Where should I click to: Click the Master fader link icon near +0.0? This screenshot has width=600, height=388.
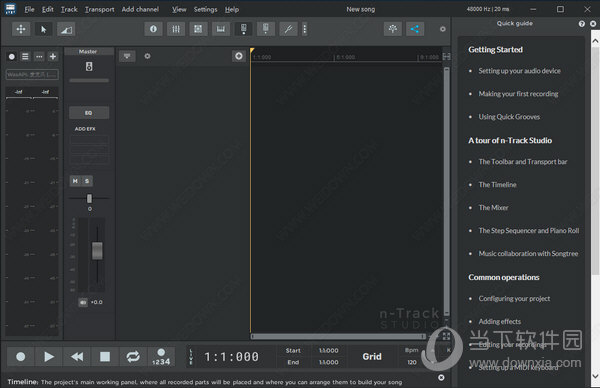tap(83, 302)
